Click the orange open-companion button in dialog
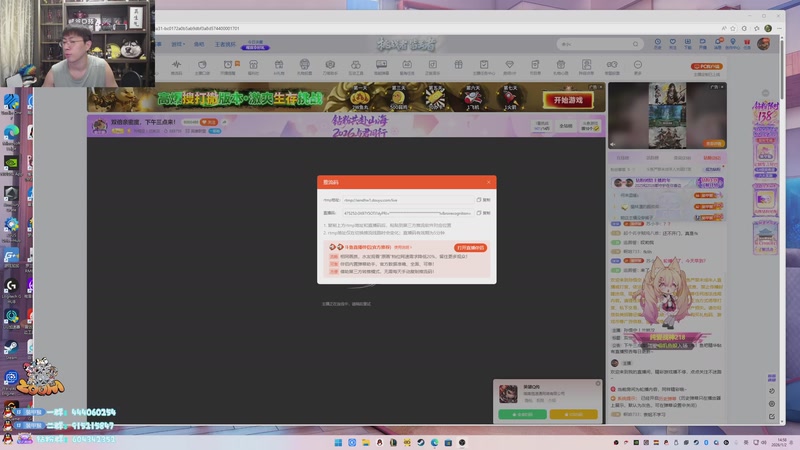This screenshot has height=450, width=800. (470, 247)
